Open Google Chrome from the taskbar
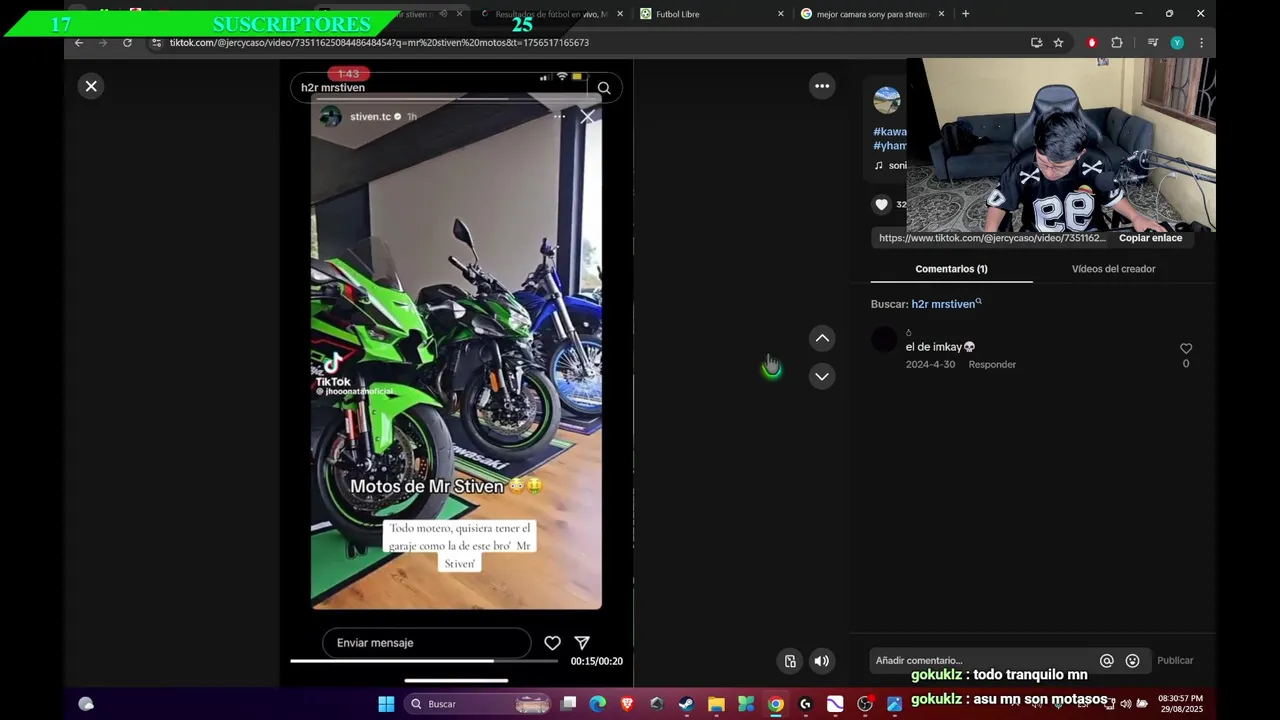This screenshot has width=1280, height=720. (x=775, y=704)
